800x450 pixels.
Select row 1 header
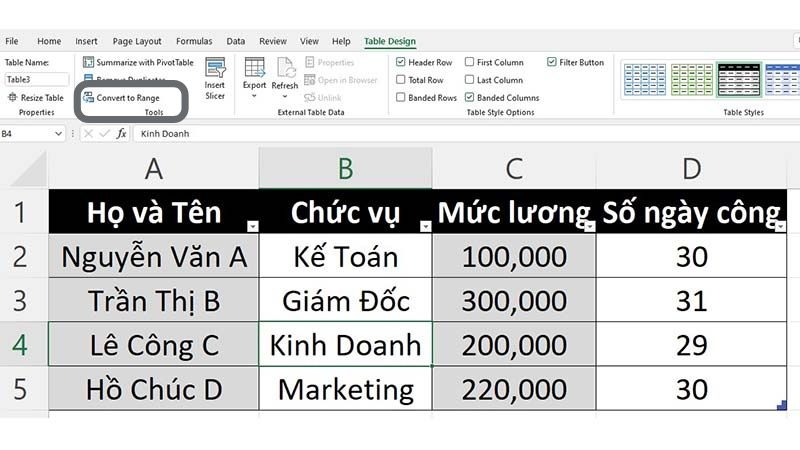click(x=20, y=212)
